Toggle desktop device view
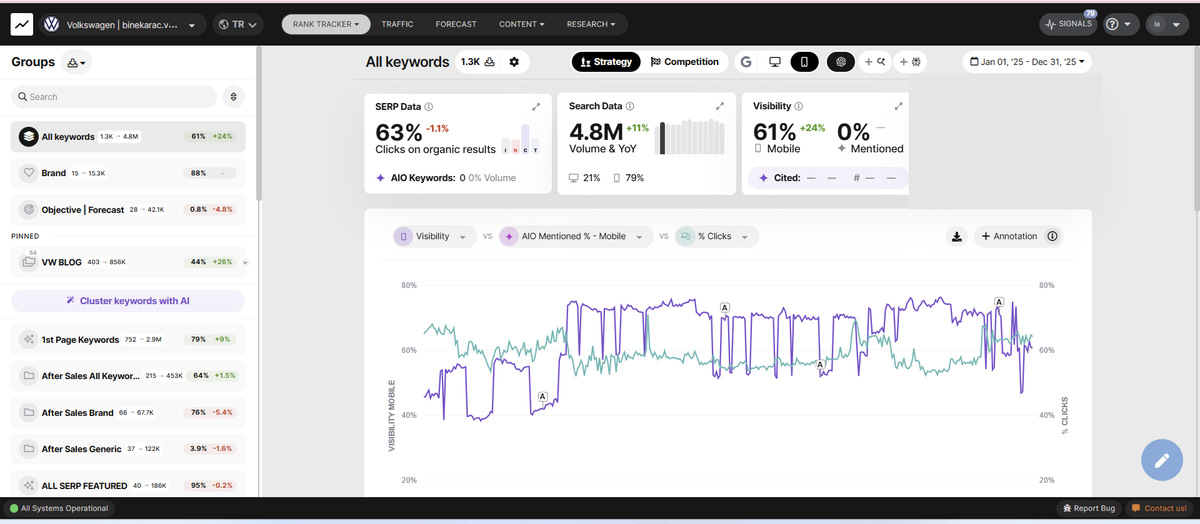The height and width of the screenshot is (524, 1200). pos(774,62)
